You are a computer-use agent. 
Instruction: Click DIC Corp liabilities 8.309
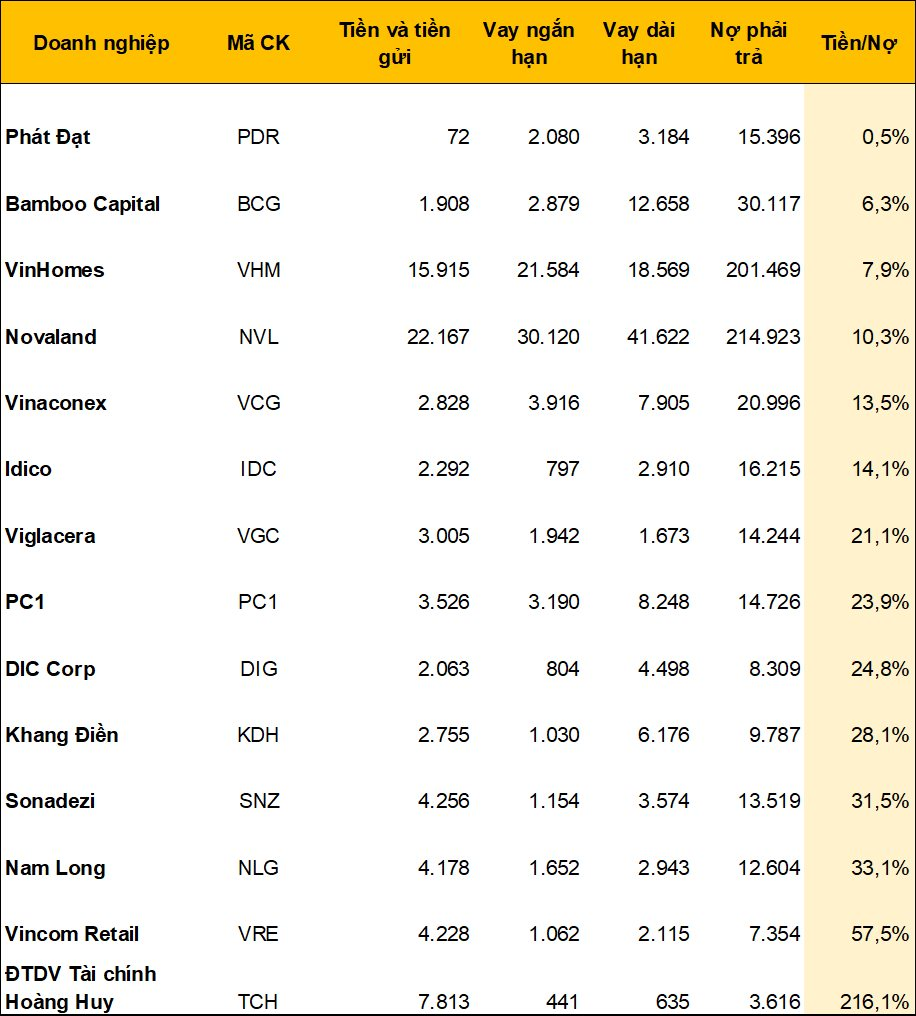click(x=775, y=669)
